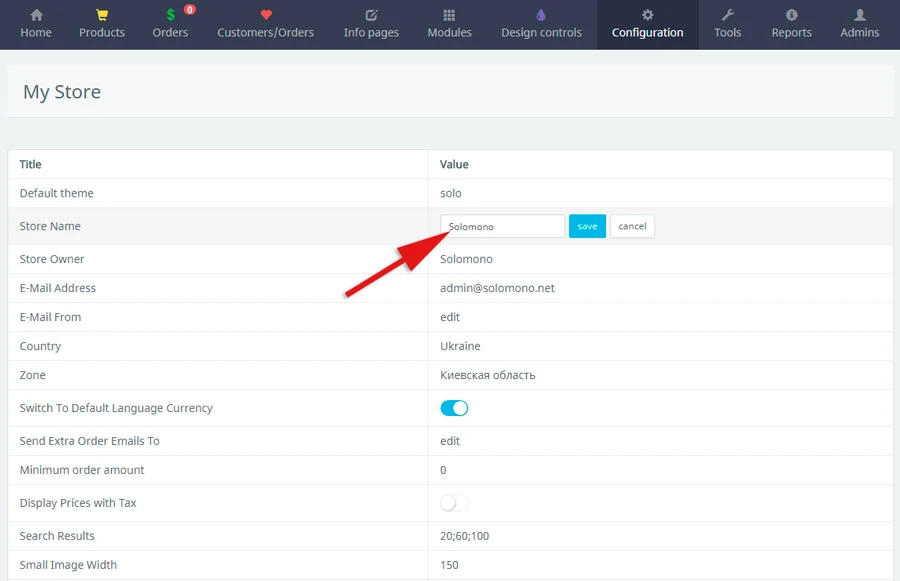Click the admin@solomono.net email value
The image size is (900, 581).
(x=497, y=288)
